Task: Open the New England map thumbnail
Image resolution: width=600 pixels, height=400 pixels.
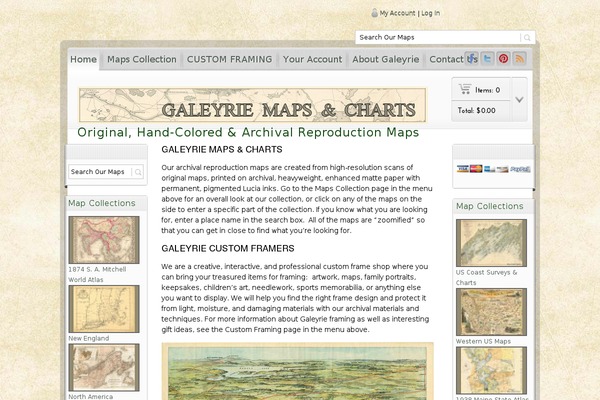Action: coord(104,309)
